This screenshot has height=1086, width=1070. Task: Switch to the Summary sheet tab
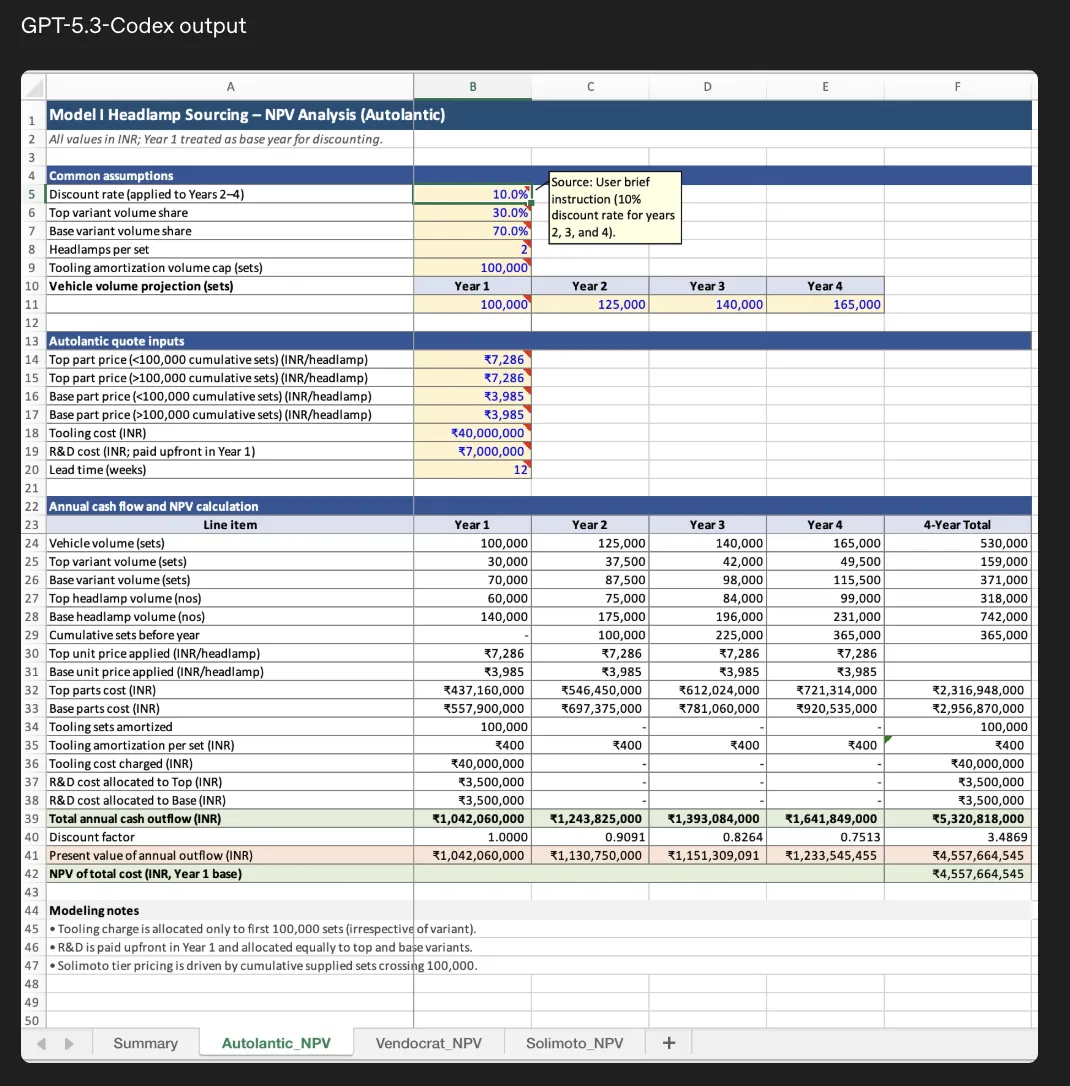tap(145, 1043)
